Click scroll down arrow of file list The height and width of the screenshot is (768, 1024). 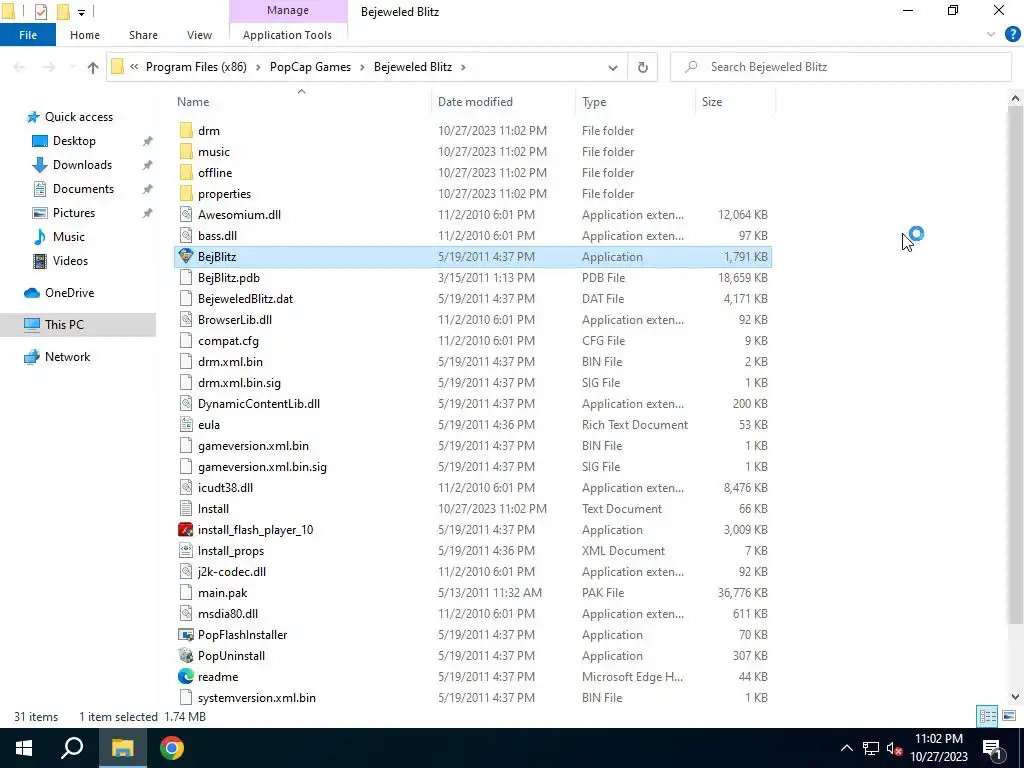click(x=1015, y=697)
